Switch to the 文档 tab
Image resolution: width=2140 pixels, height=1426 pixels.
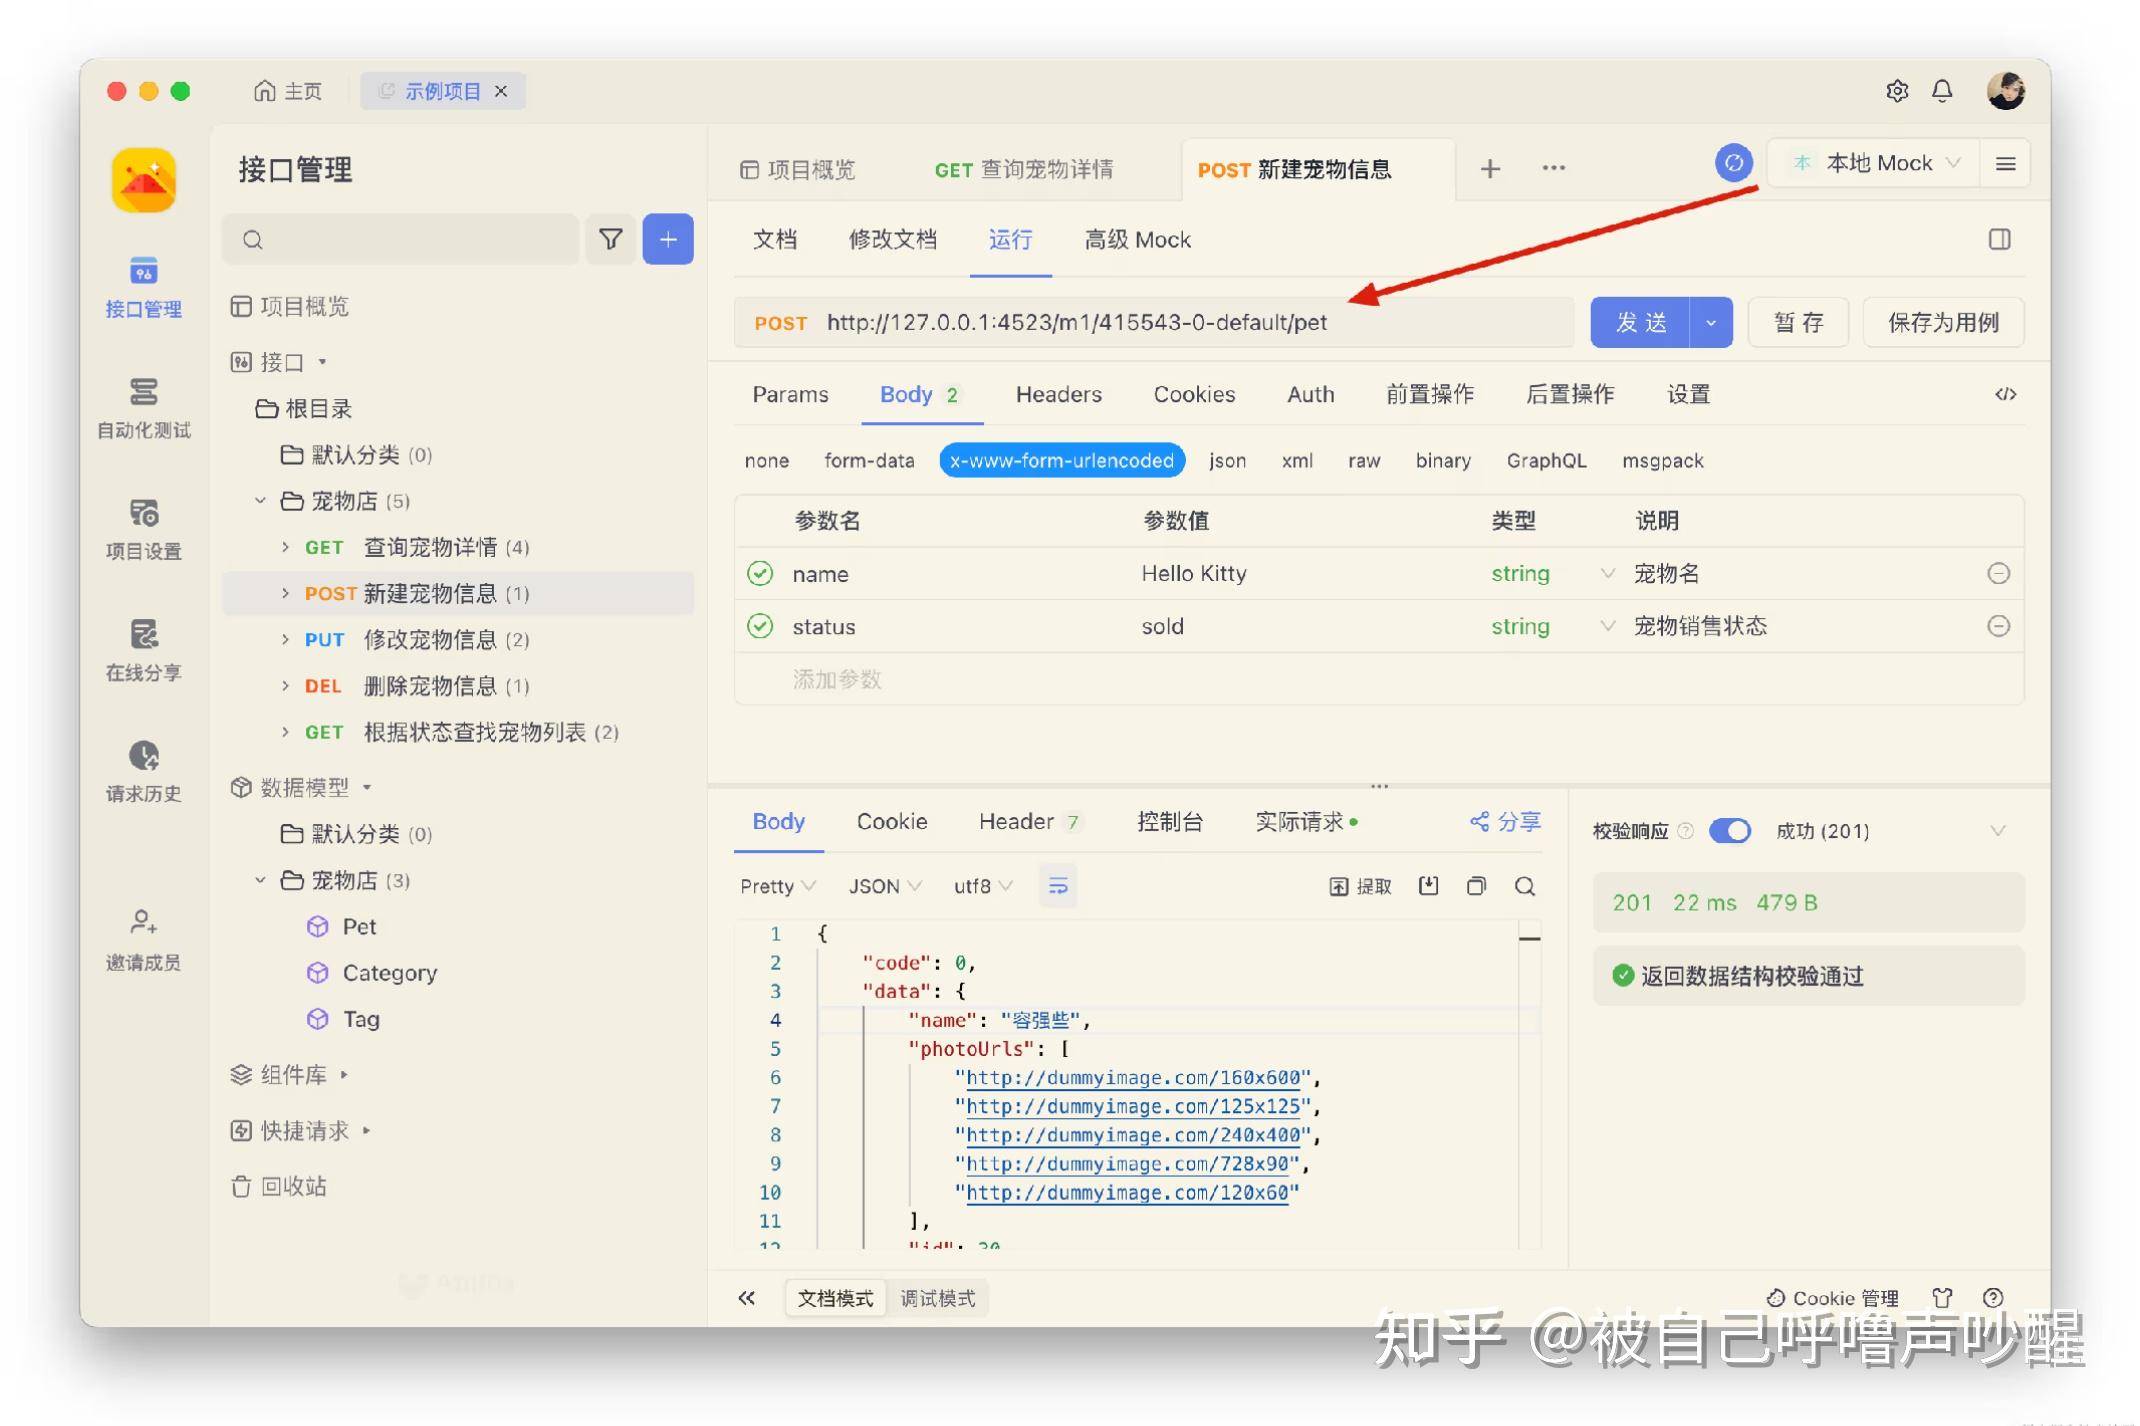(775, 239)
